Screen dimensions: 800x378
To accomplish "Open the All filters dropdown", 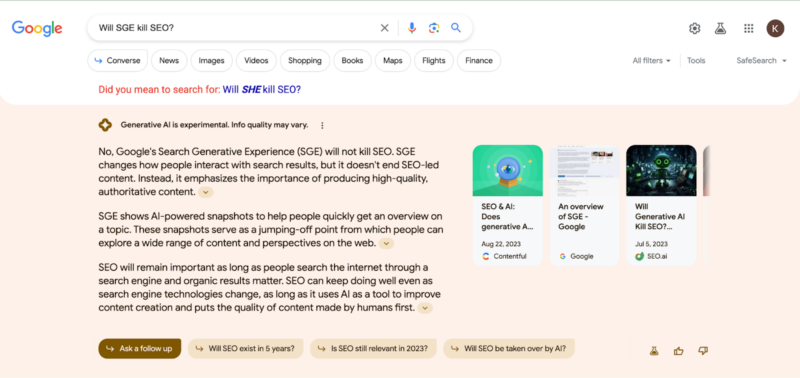I will click(x=652, y=61).
